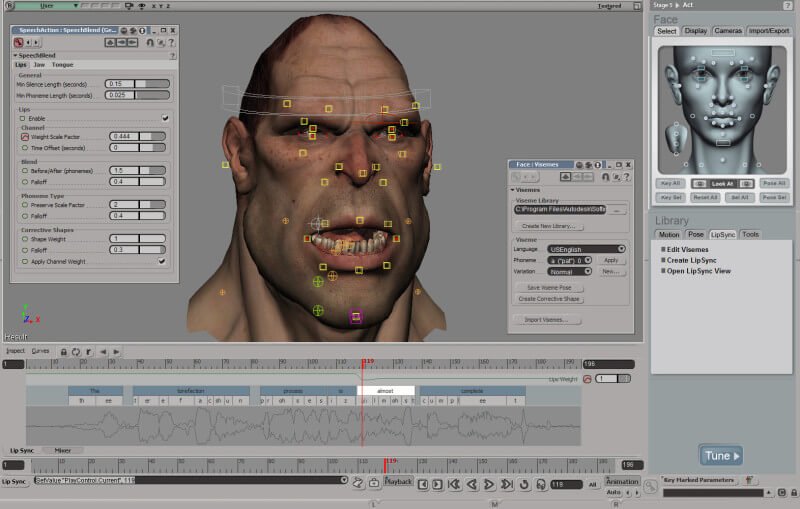Open the Variation dropdown set to Normal
Viewport: 800px width, 509px height.
click(571, 271)
